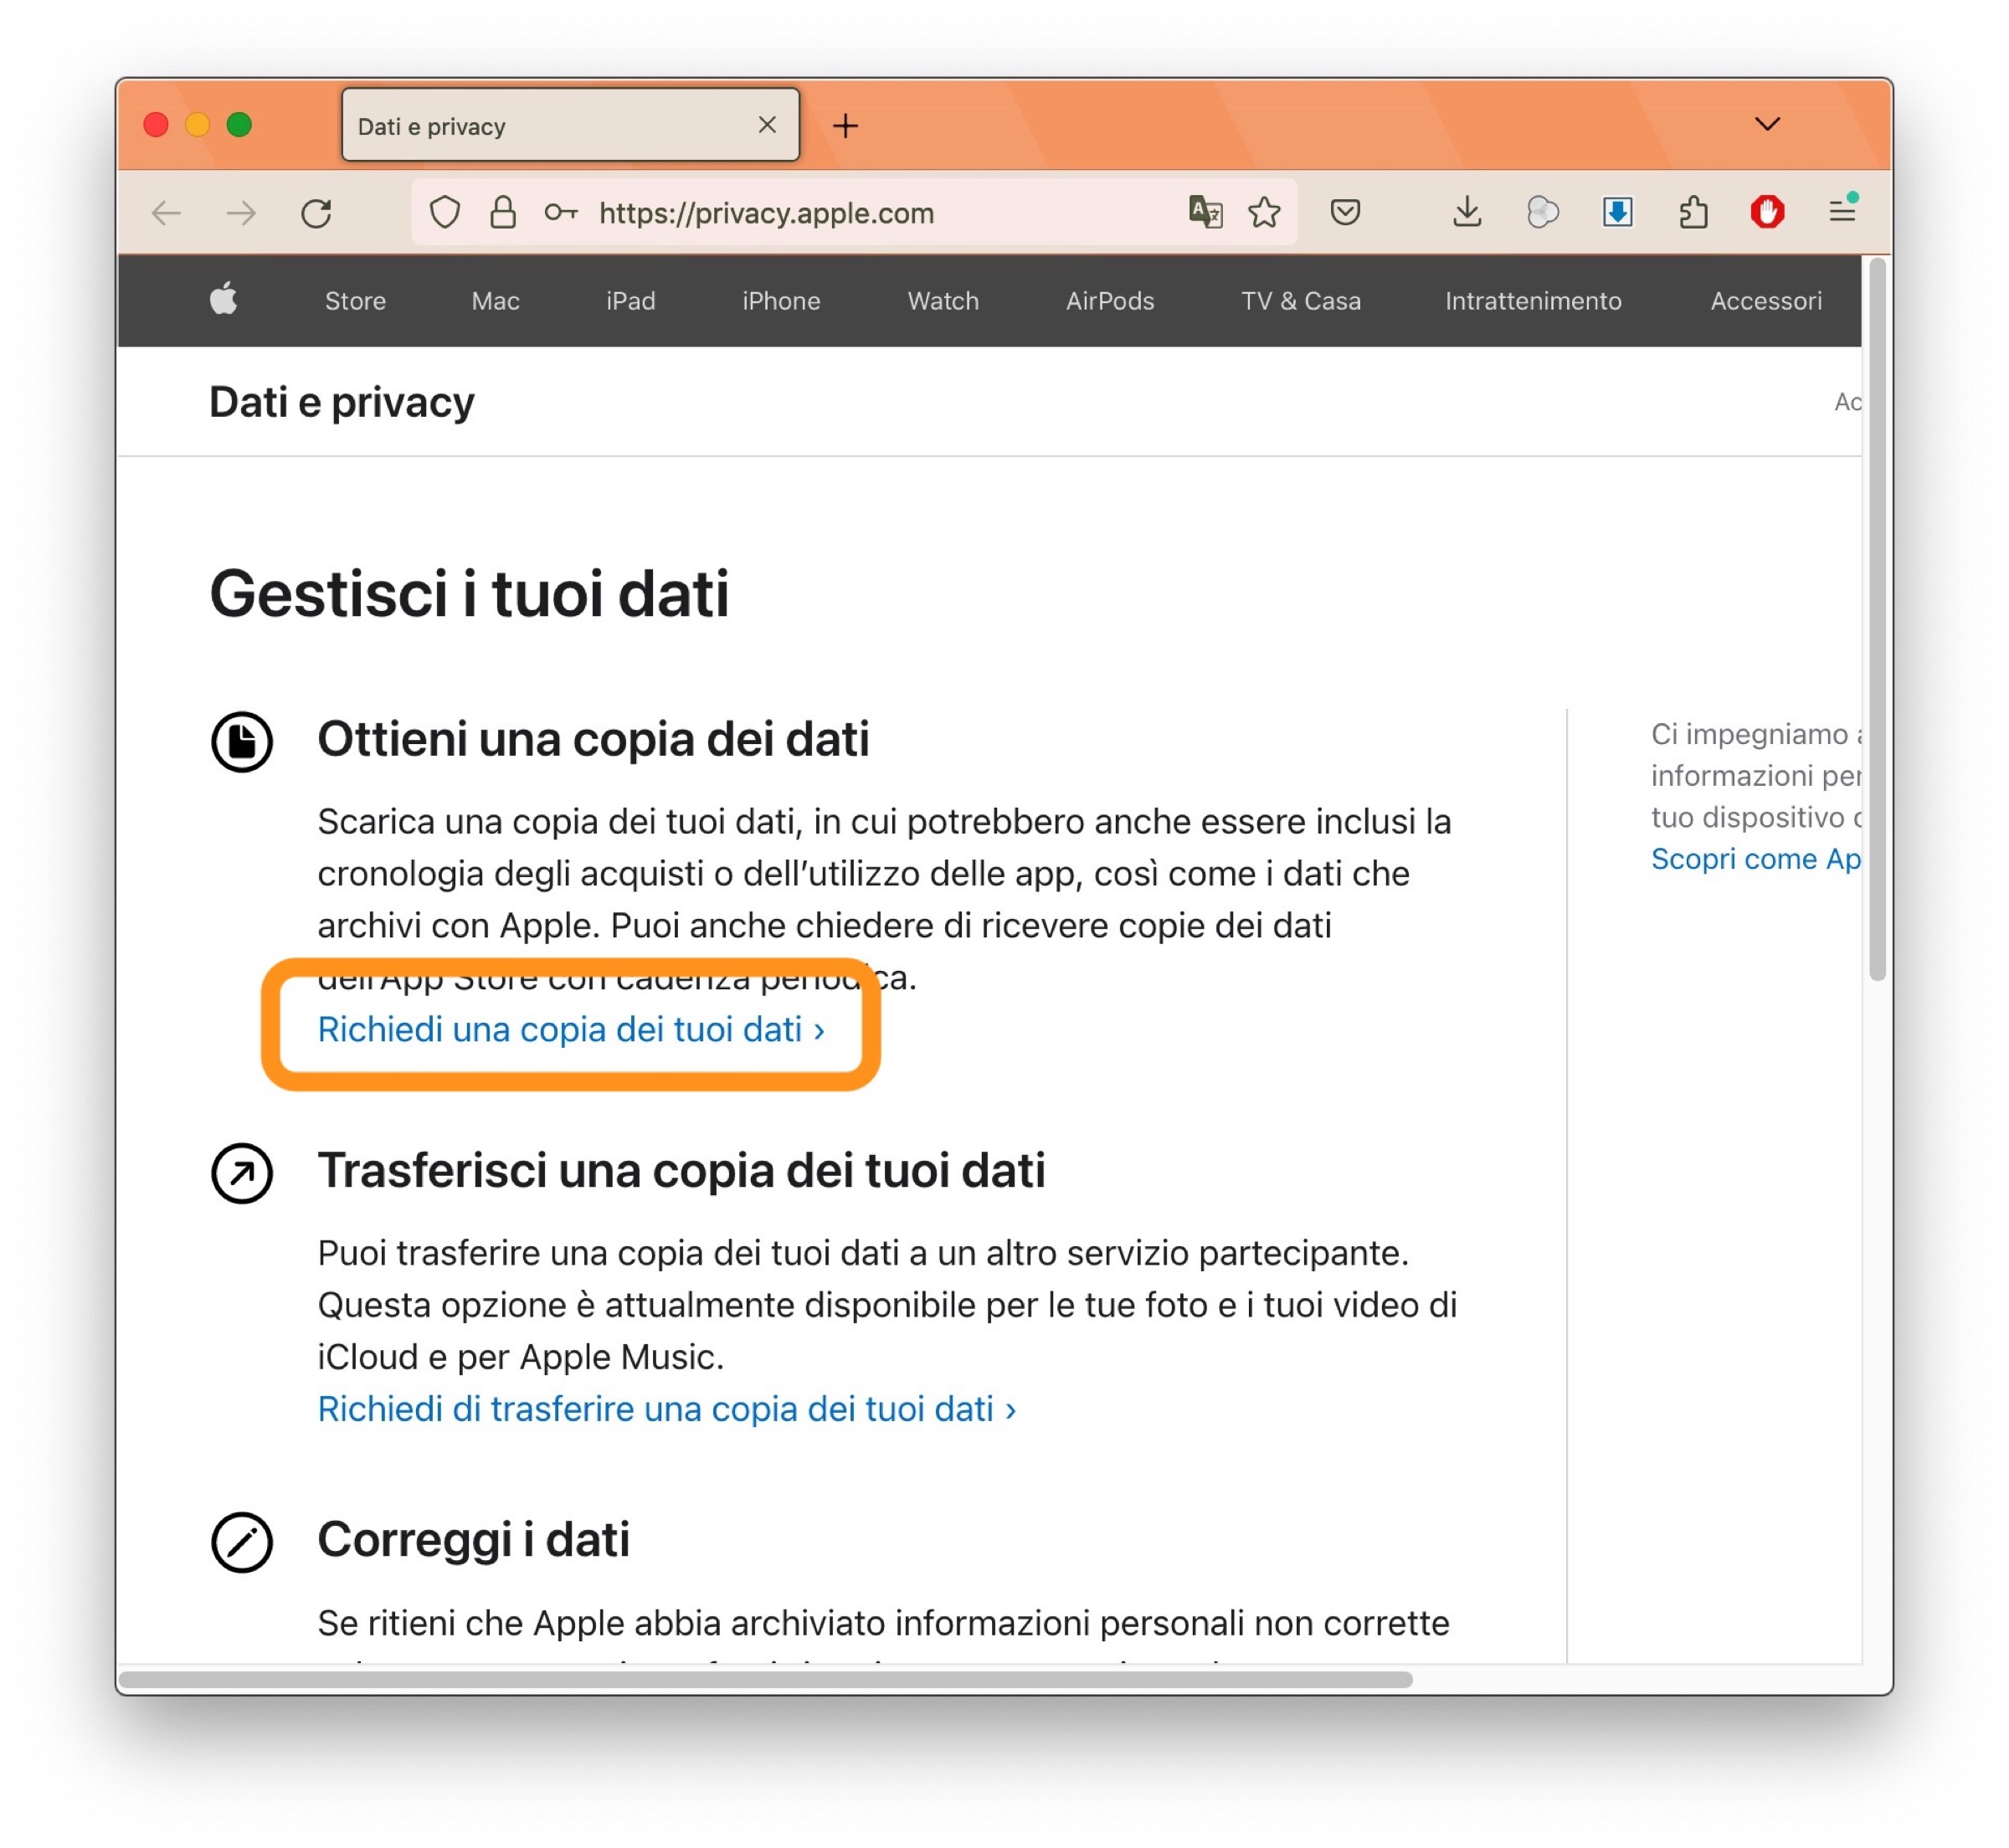Click the Watch navigation item
The height and width of the screenshot is (1848, 2009).
point(942,301)
